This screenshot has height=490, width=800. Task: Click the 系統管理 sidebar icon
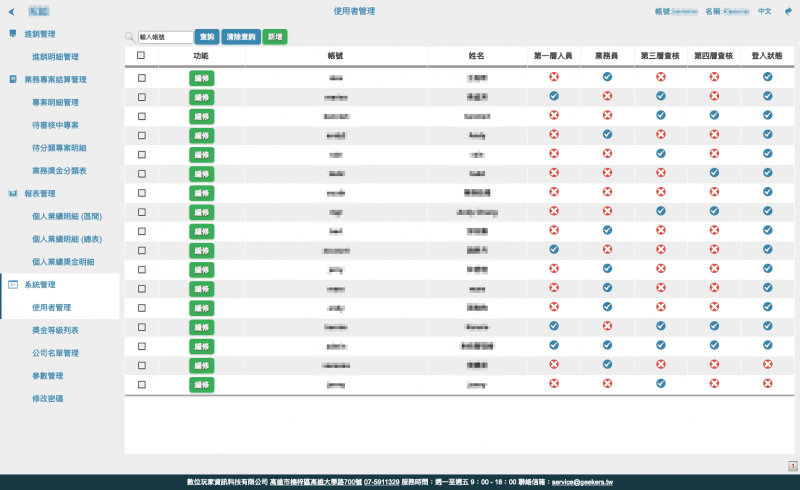[x=13, y=284]
